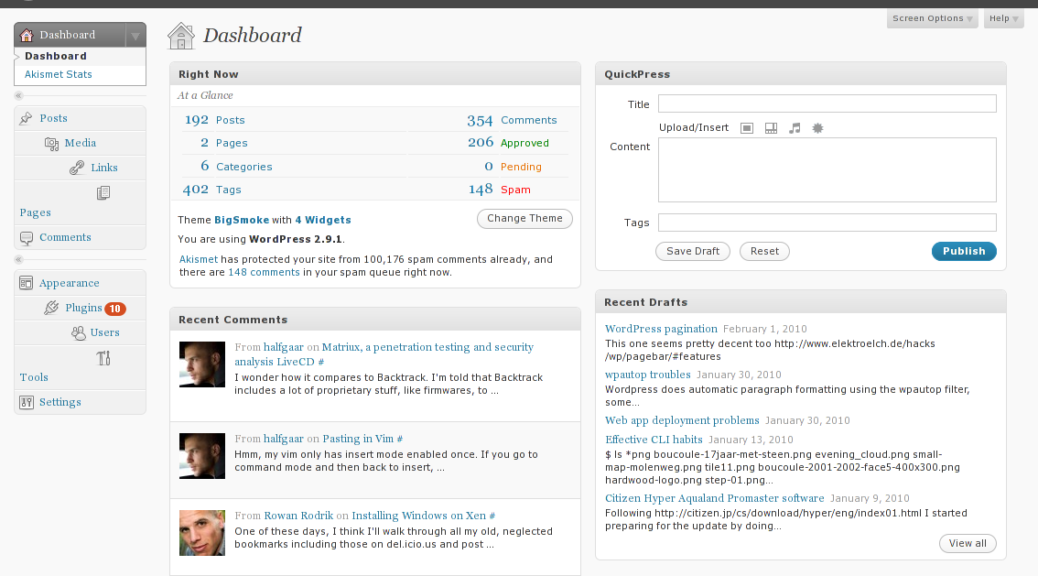1038x576 pixels.
Task: Click the Comments speech bubble icon
Action: tap(26, 238)
